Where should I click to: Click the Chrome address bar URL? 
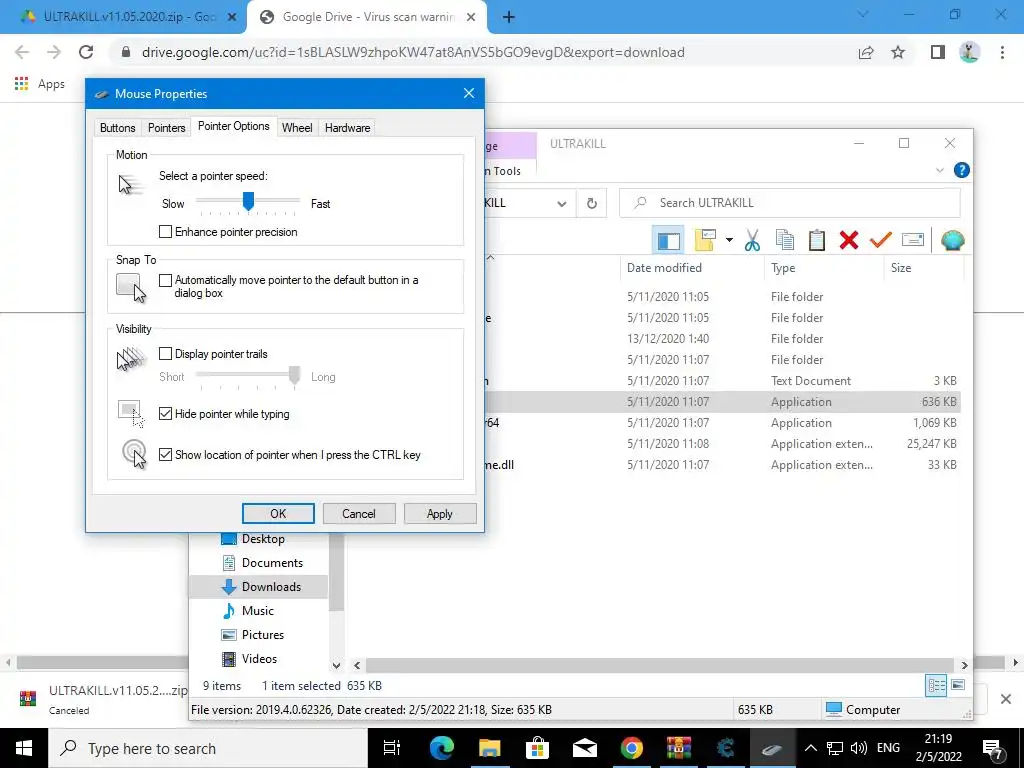[x=413, y=52]
